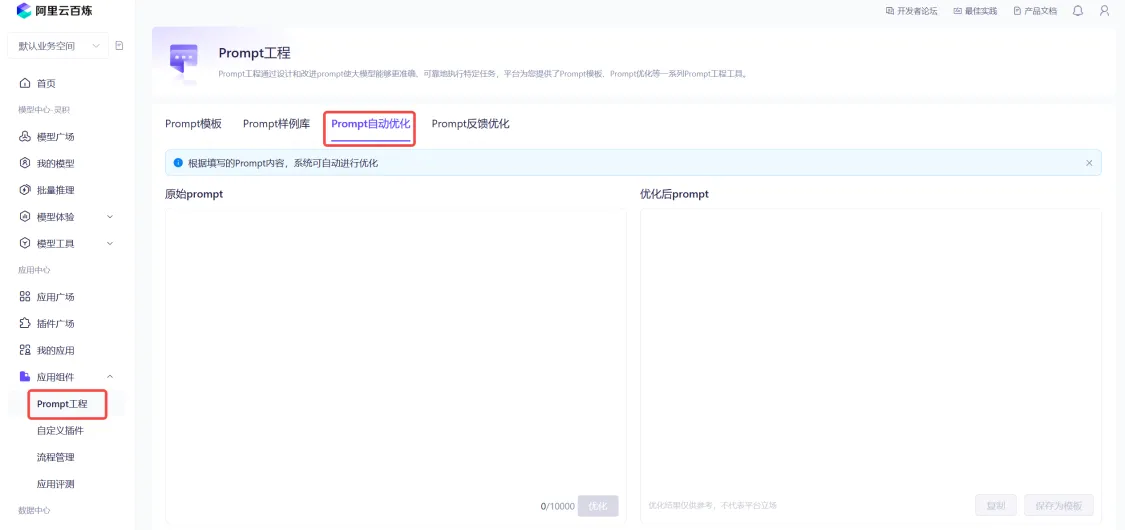
Task: Expand the 模型体验 chevron
Action: pos(110,217)
